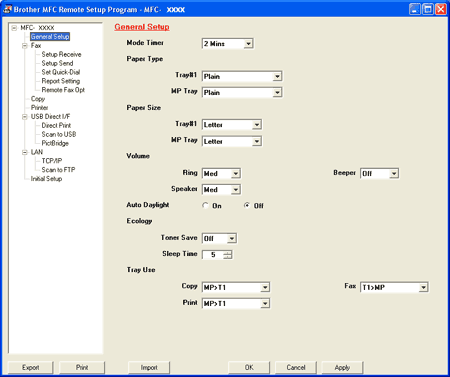Select Auto Daylight On radio button
The height and width of the screenshot is (377, 450).
(205, 205)
